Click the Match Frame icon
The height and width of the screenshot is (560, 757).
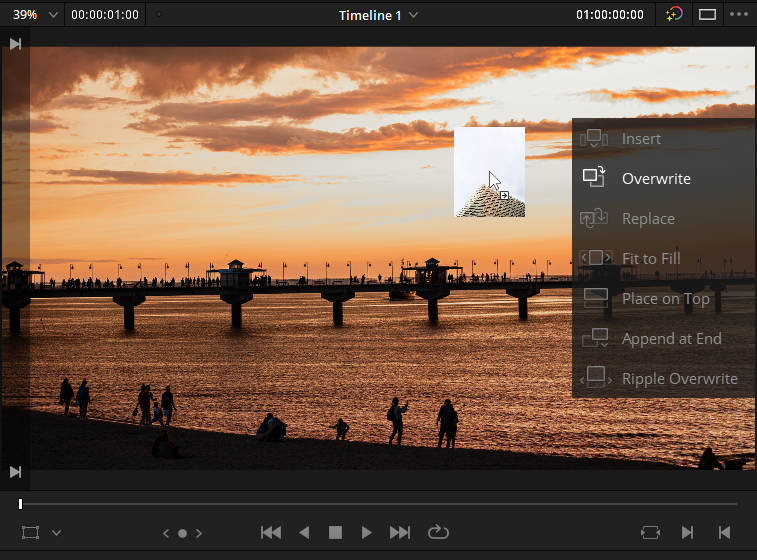(650, 532)
